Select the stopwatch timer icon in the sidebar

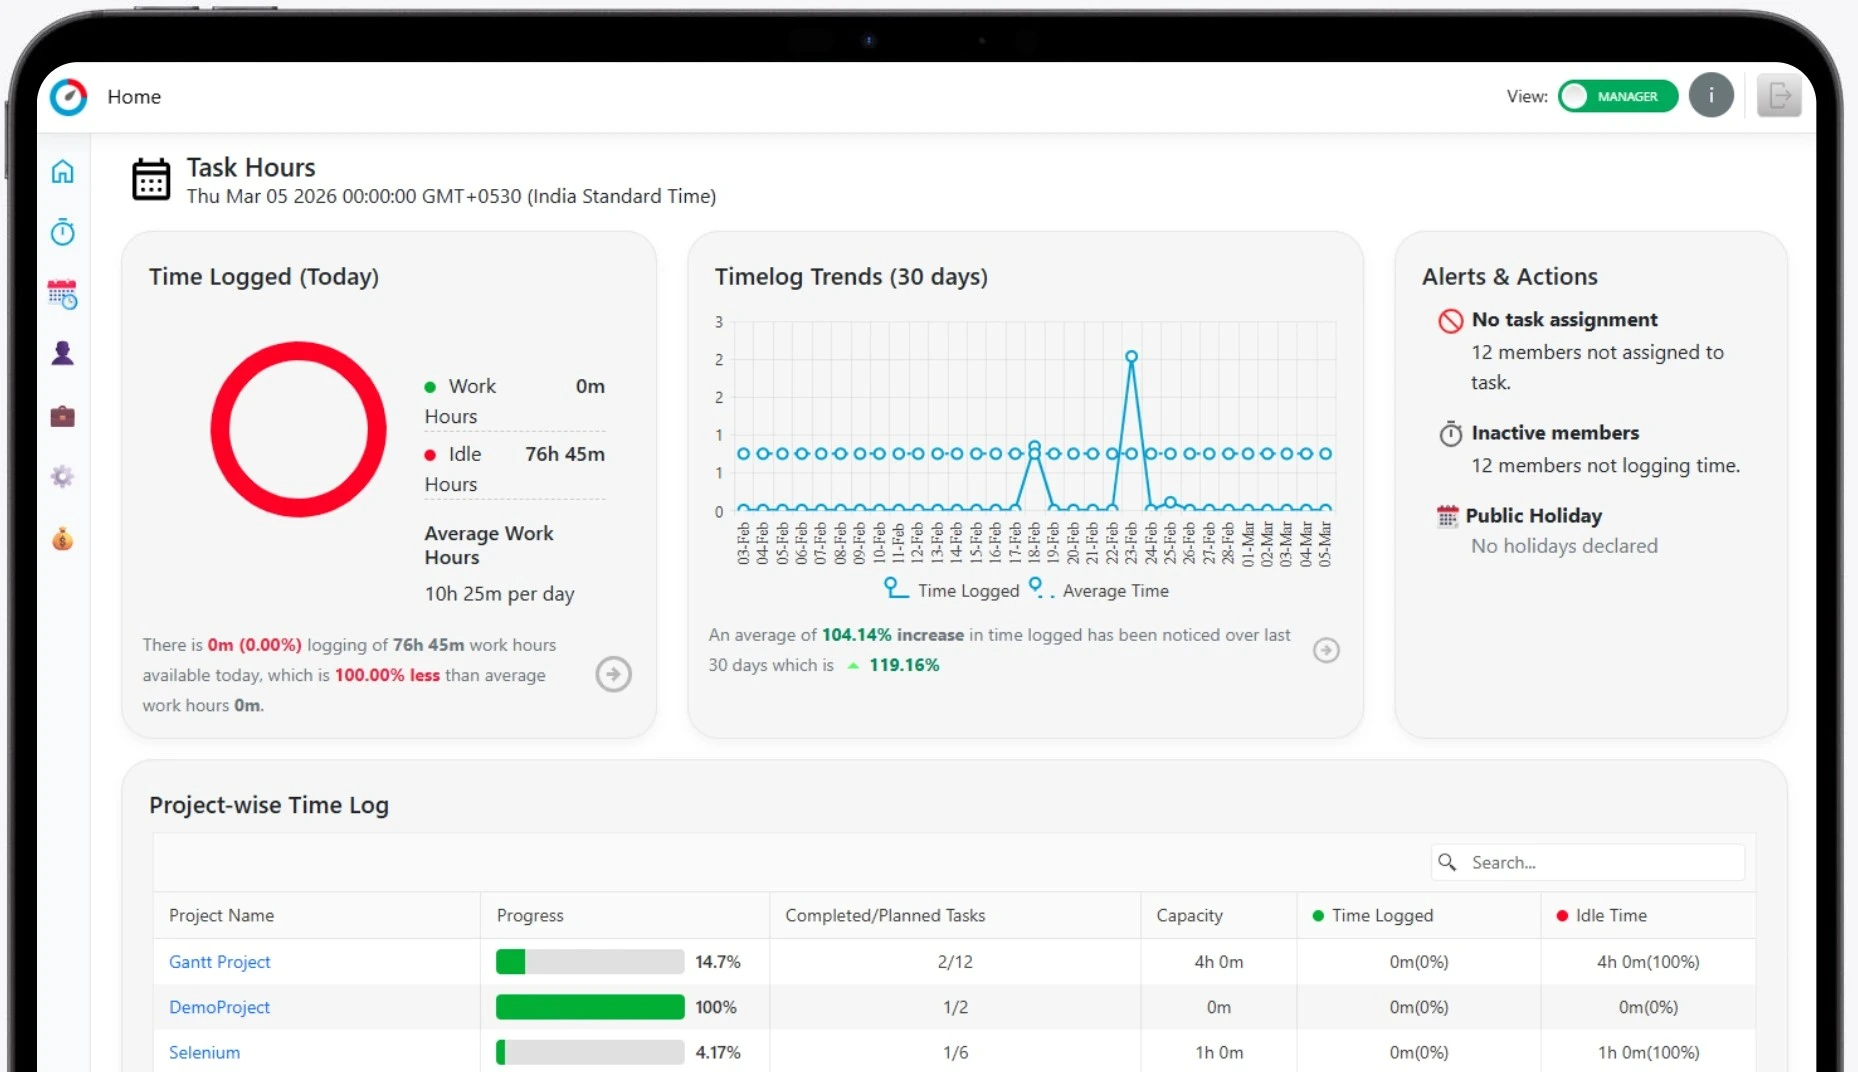click(x=62, y=232)
